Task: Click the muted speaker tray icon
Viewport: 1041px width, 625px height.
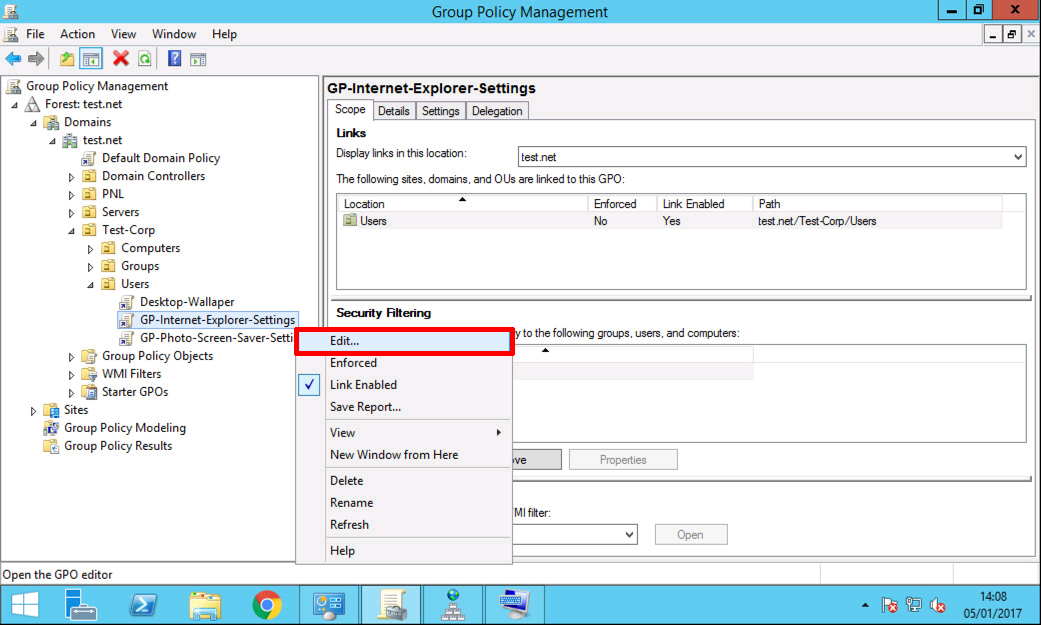Action: [x=937, y=605]
